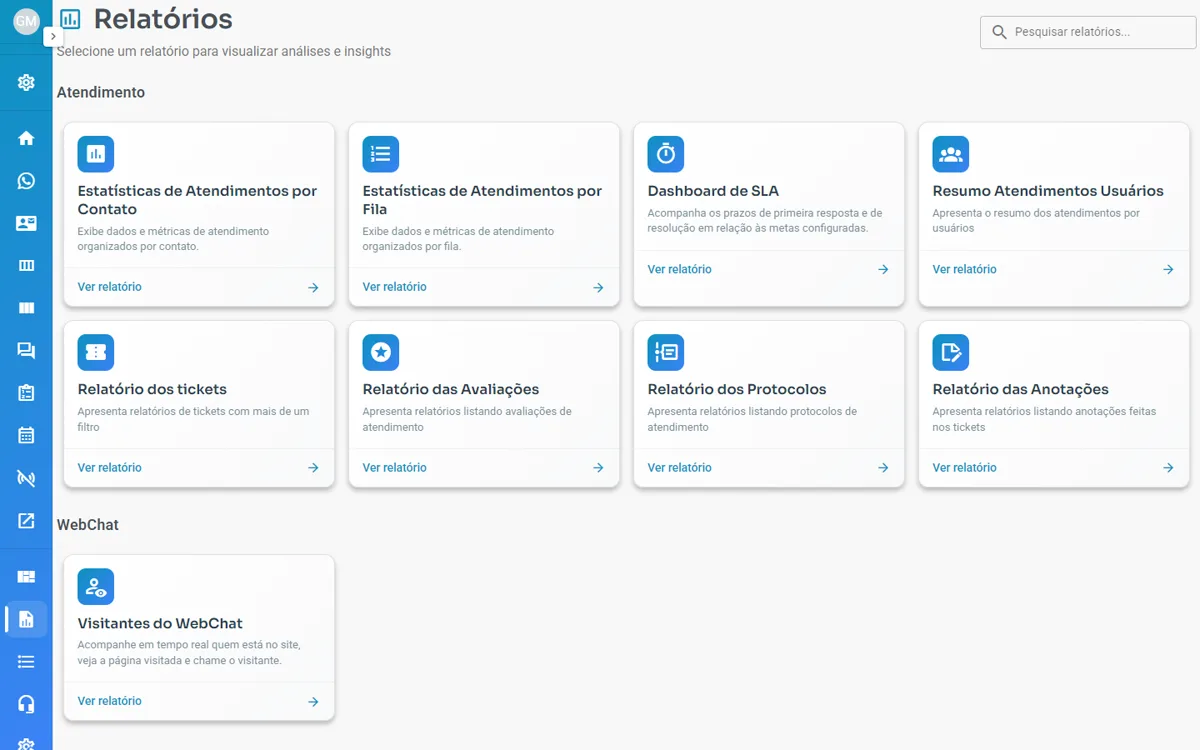1200x750 pixels.
Task: Click the Dashboard de SLA stopwatch icon
Action: 666,154
